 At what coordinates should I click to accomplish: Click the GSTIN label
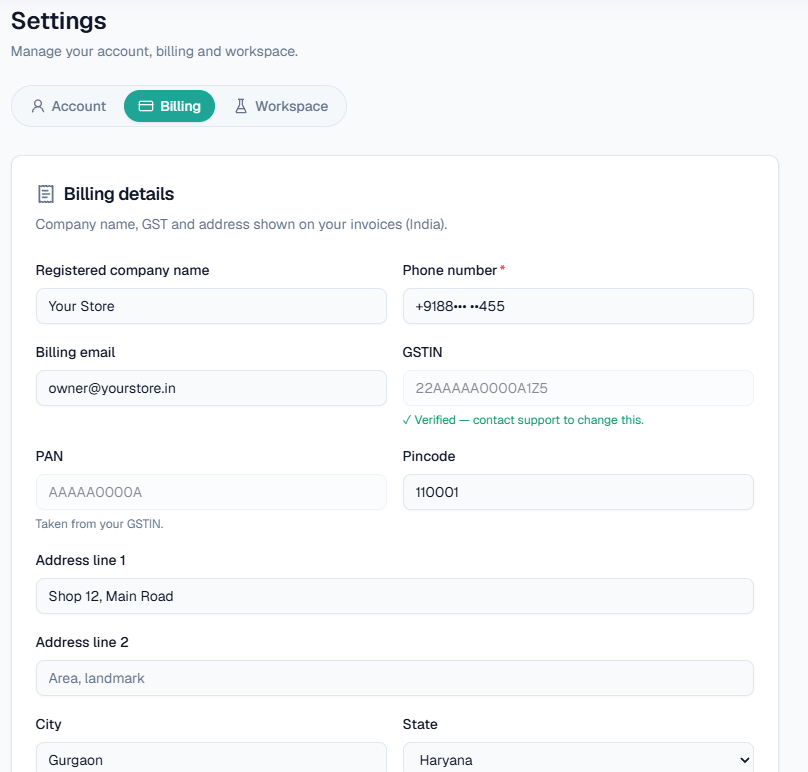coord(423,353)
